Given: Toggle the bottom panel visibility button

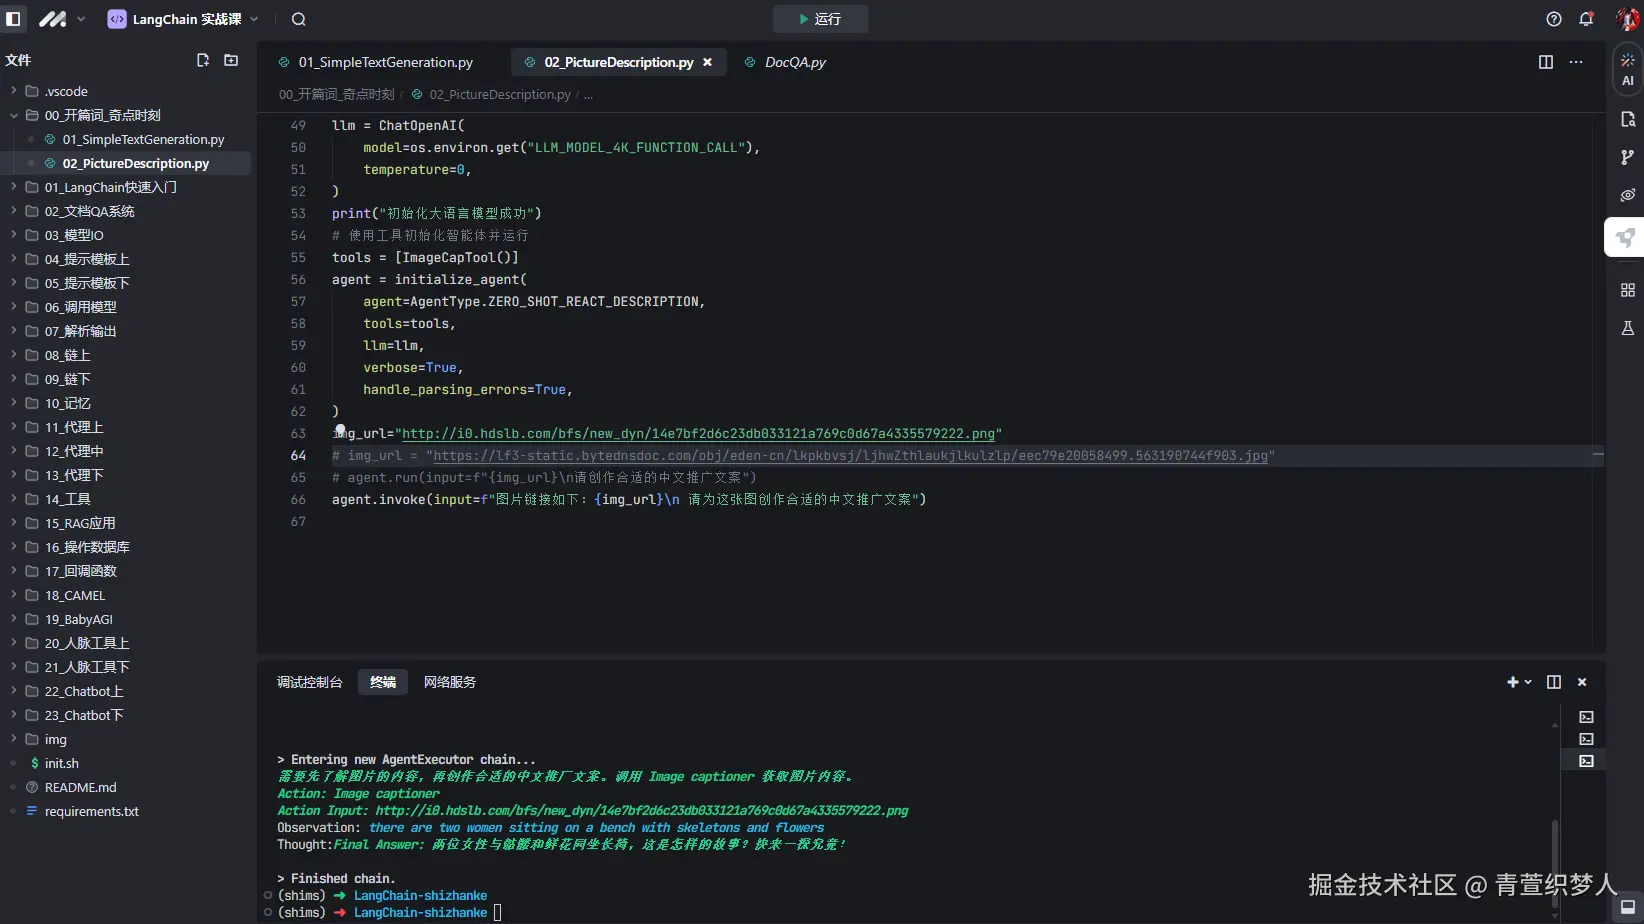Looking at the screenshot, I should pos(1627,907).
